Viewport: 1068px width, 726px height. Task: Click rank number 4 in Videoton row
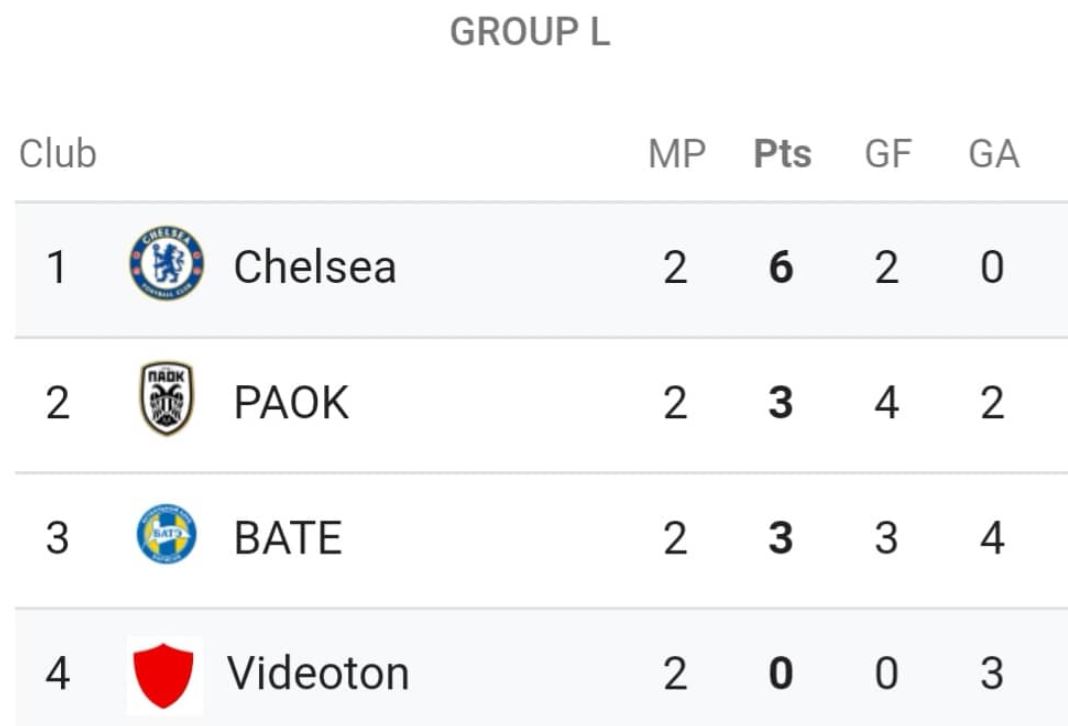[x=57, y=673]
